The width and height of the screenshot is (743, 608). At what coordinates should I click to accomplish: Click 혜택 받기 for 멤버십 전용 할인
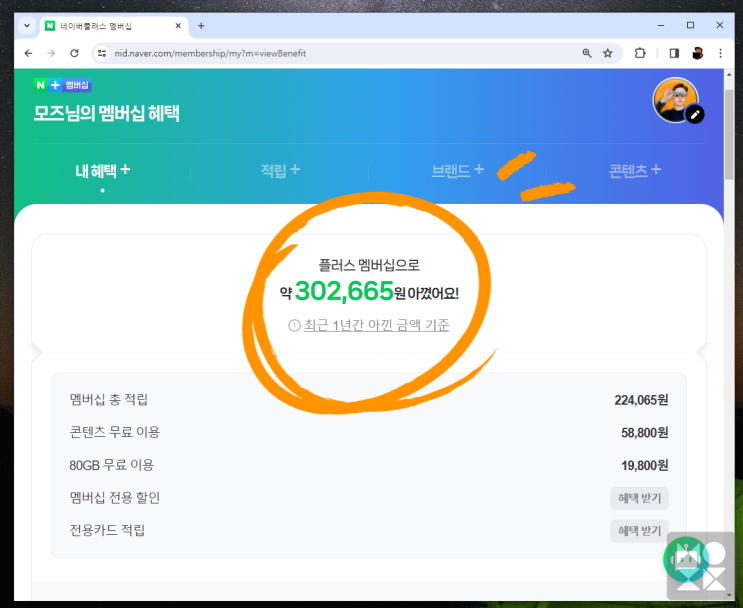point(639,498)
